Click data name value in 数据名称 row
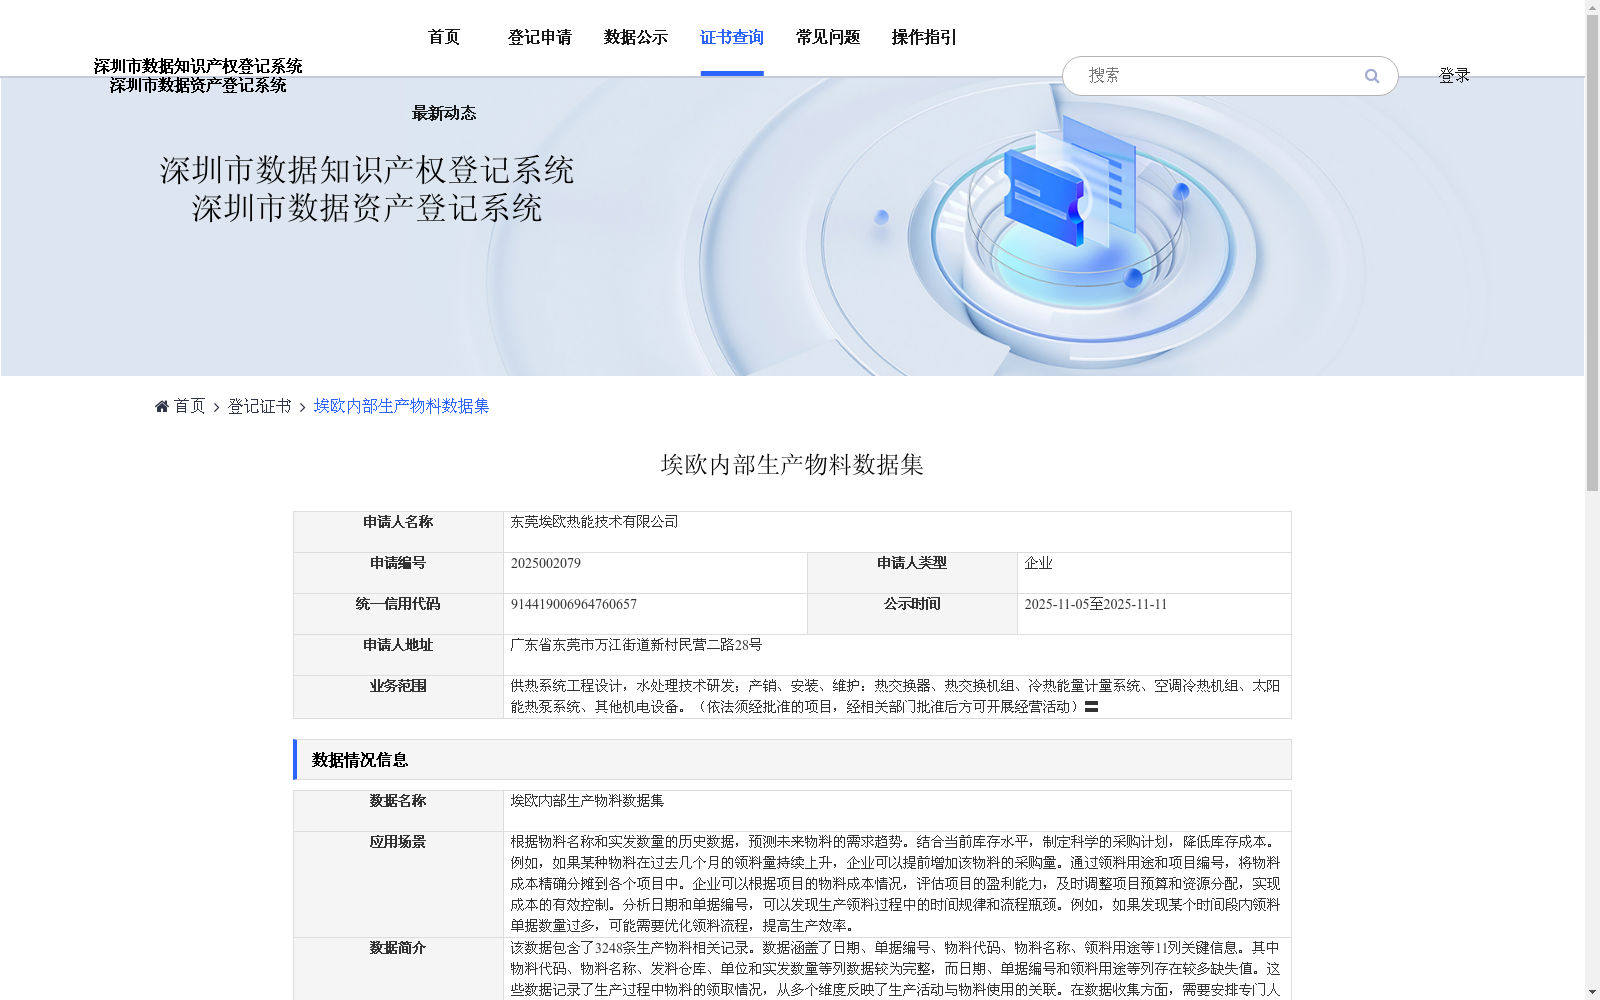The image size is (1600, 1000). tap(587, 801)
